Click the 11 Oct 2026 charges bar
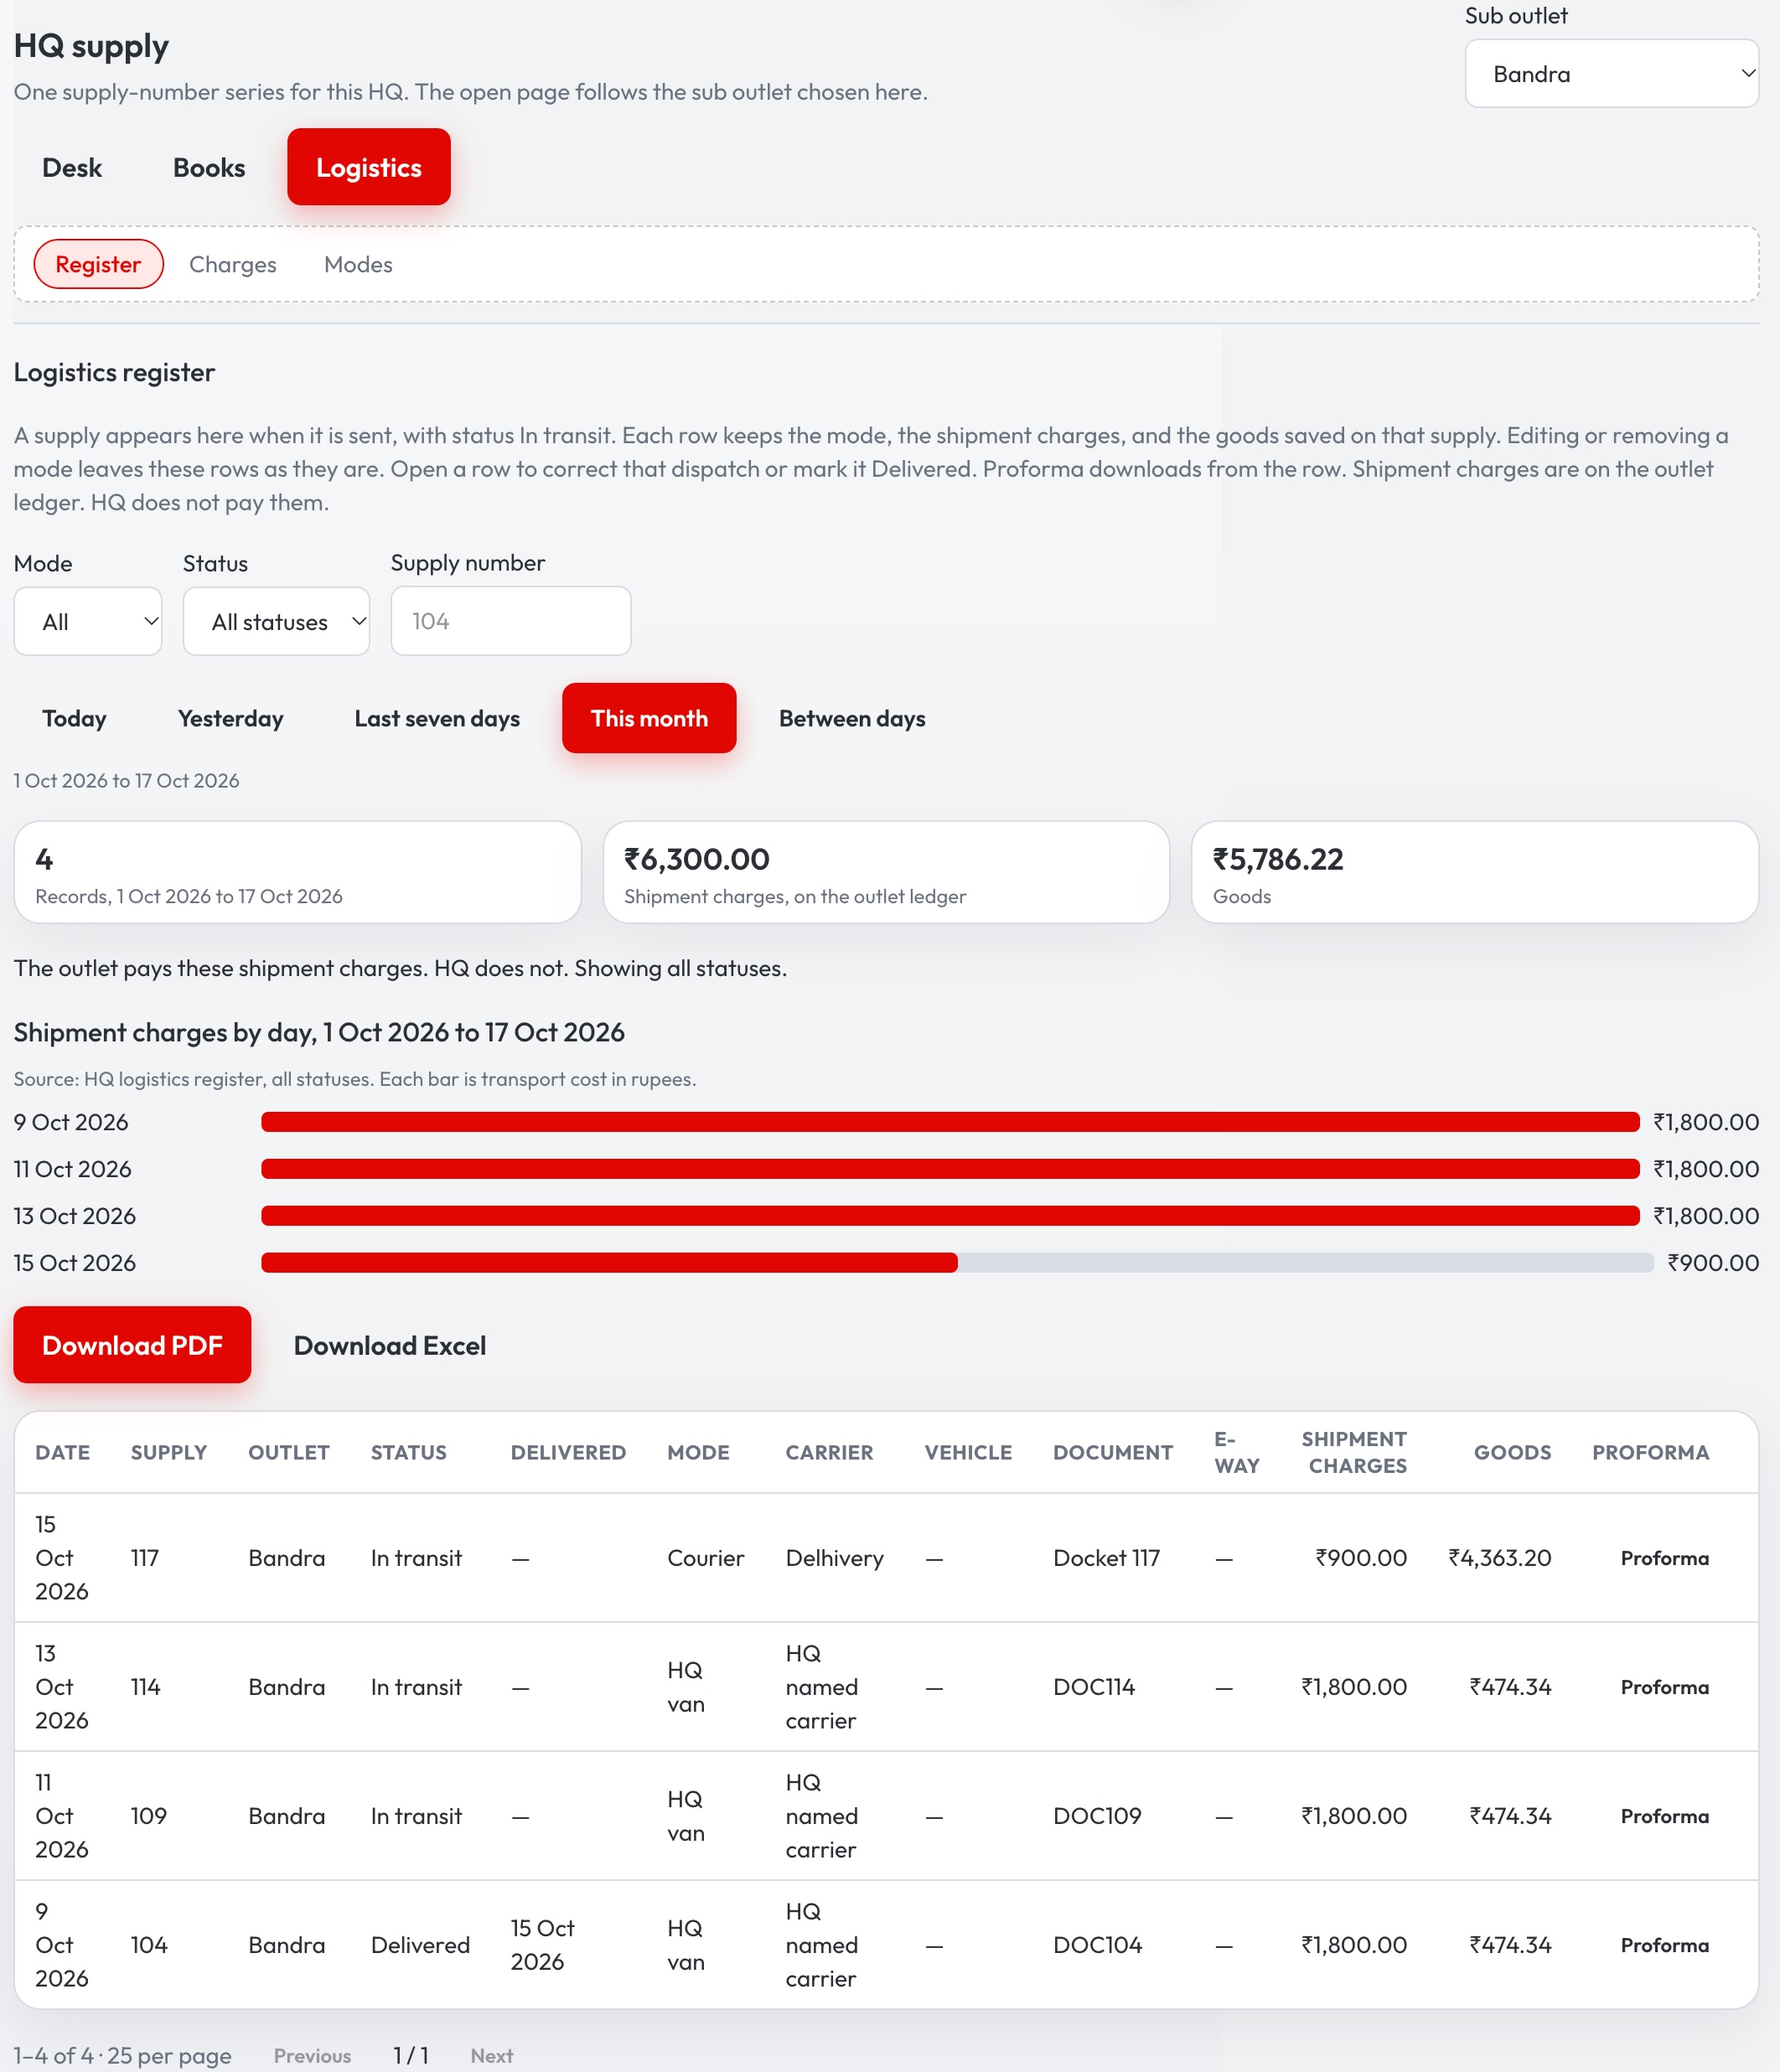The height and width of the screenshot is (2072, 1780). tap(950, 1169)
